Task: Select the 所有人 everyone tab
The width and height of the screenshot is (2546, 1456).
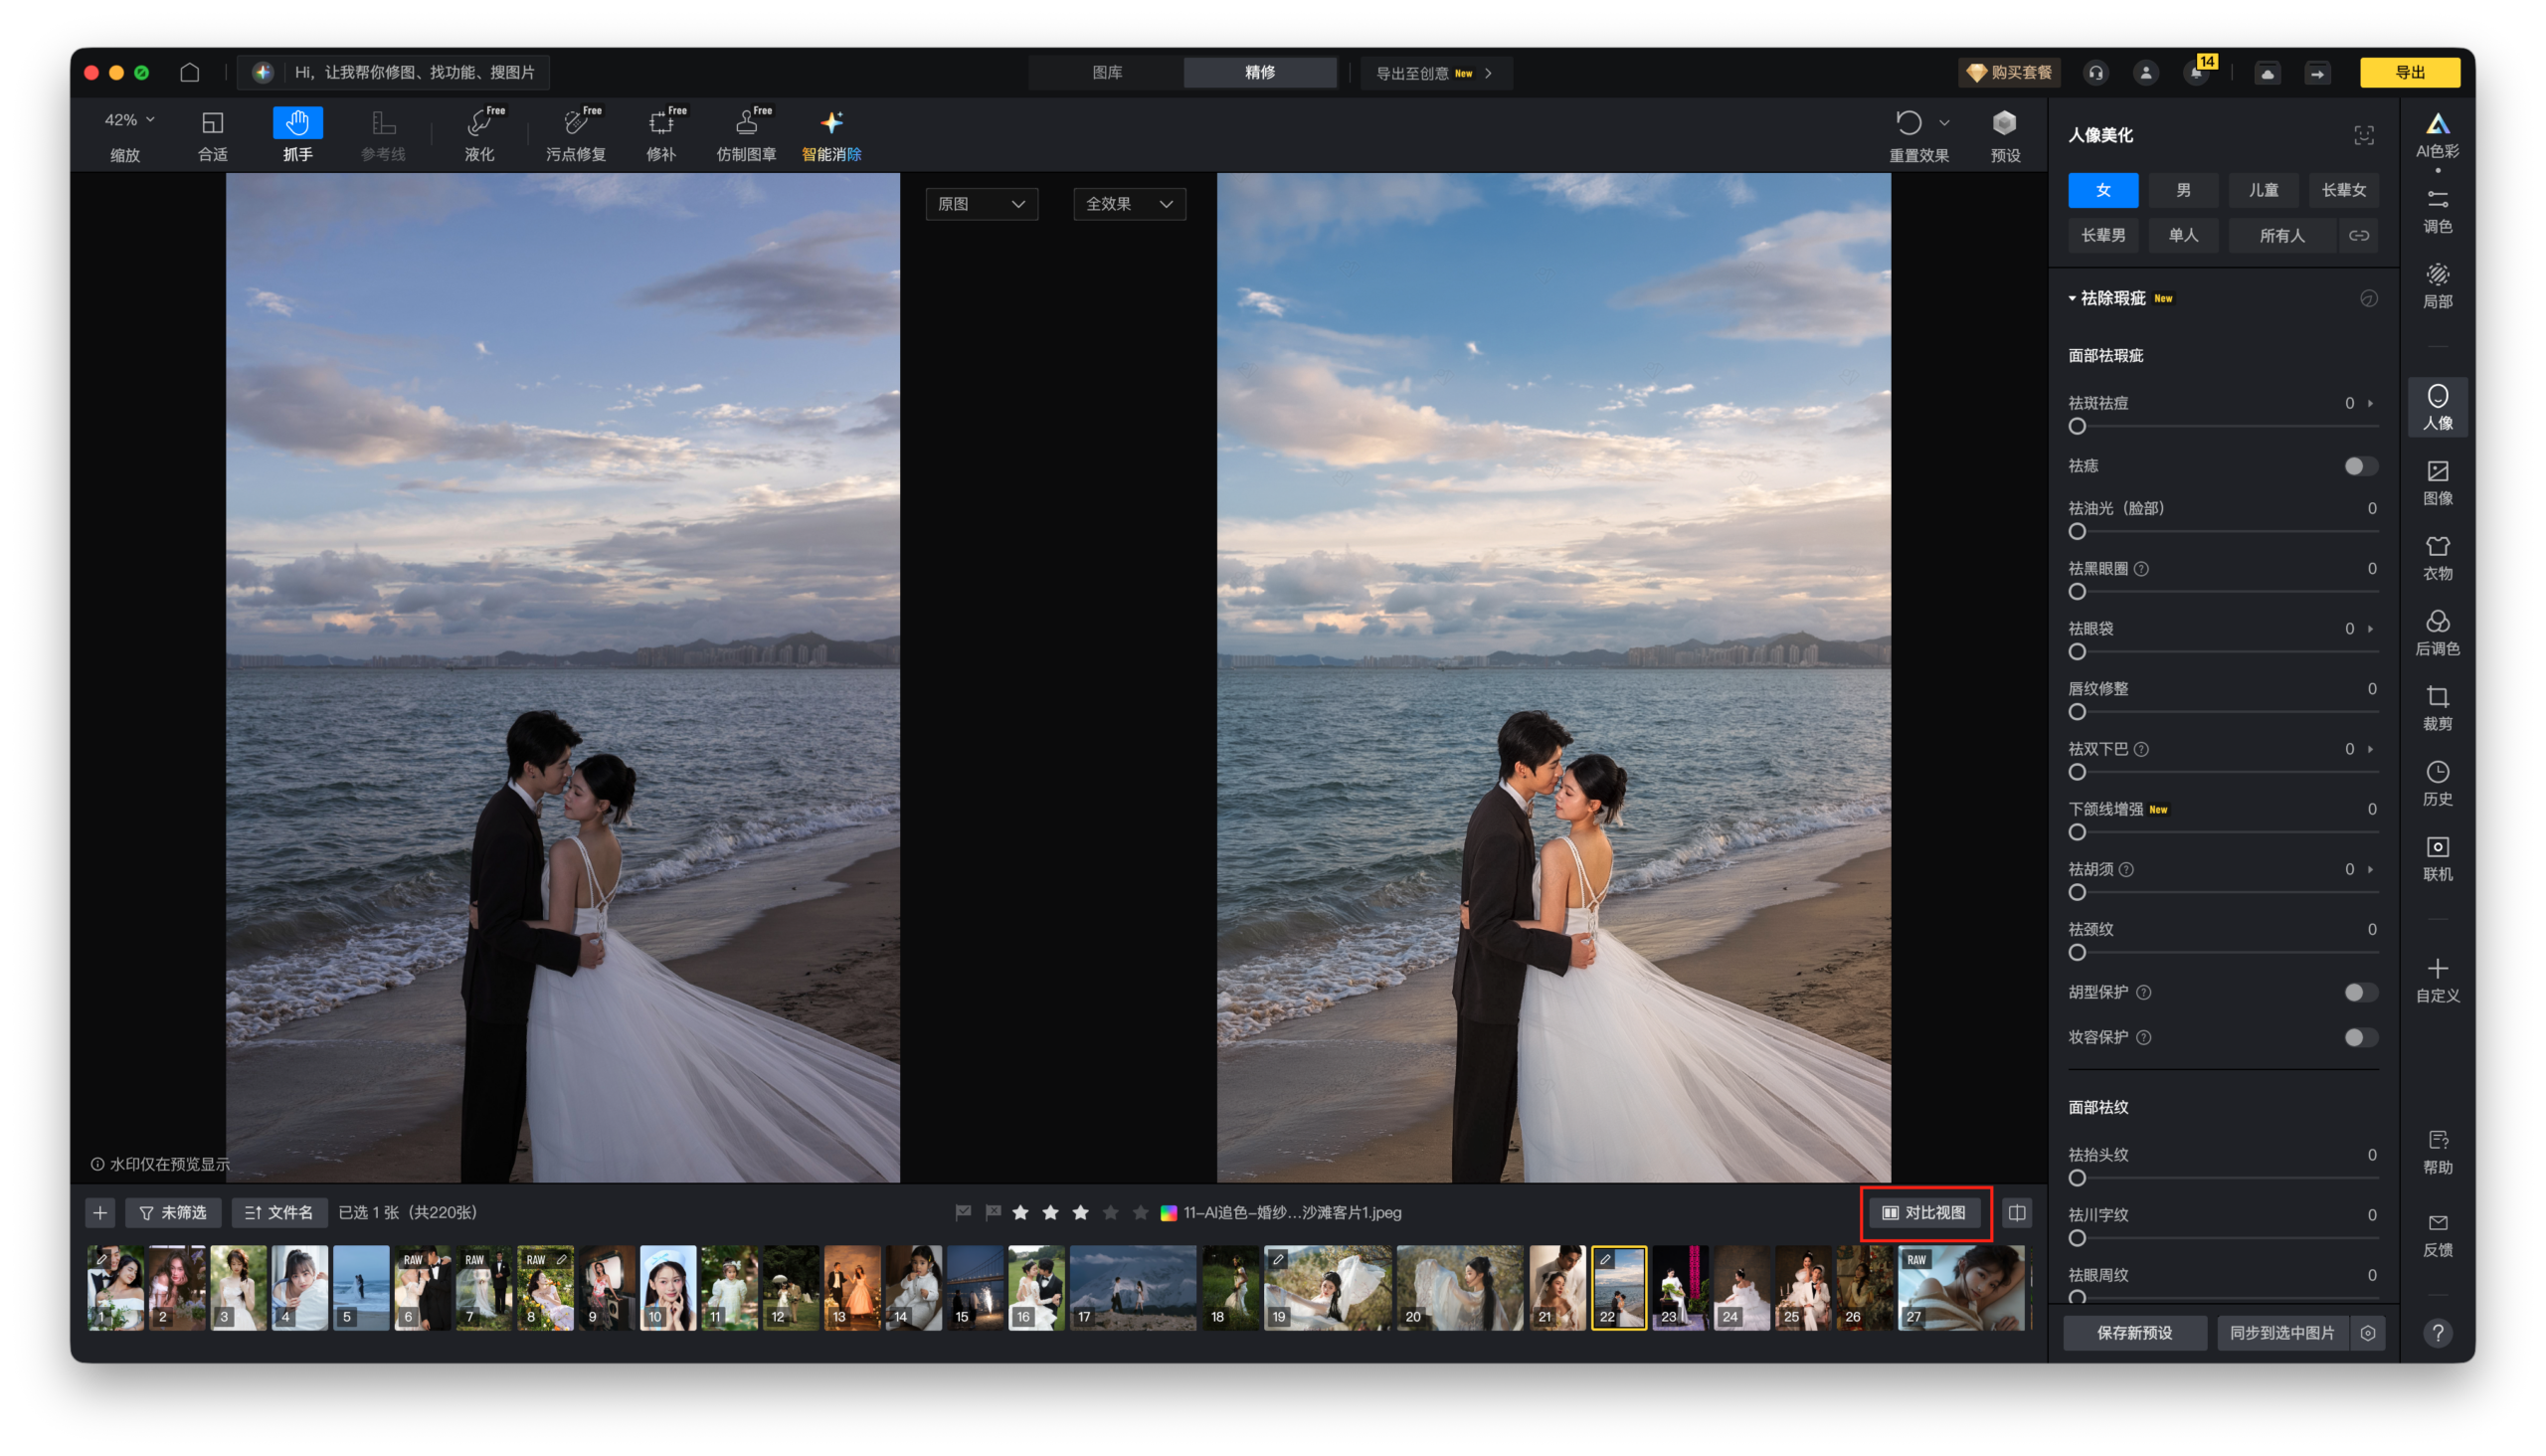Action: pyautogui.click(x=2282, y=236)
